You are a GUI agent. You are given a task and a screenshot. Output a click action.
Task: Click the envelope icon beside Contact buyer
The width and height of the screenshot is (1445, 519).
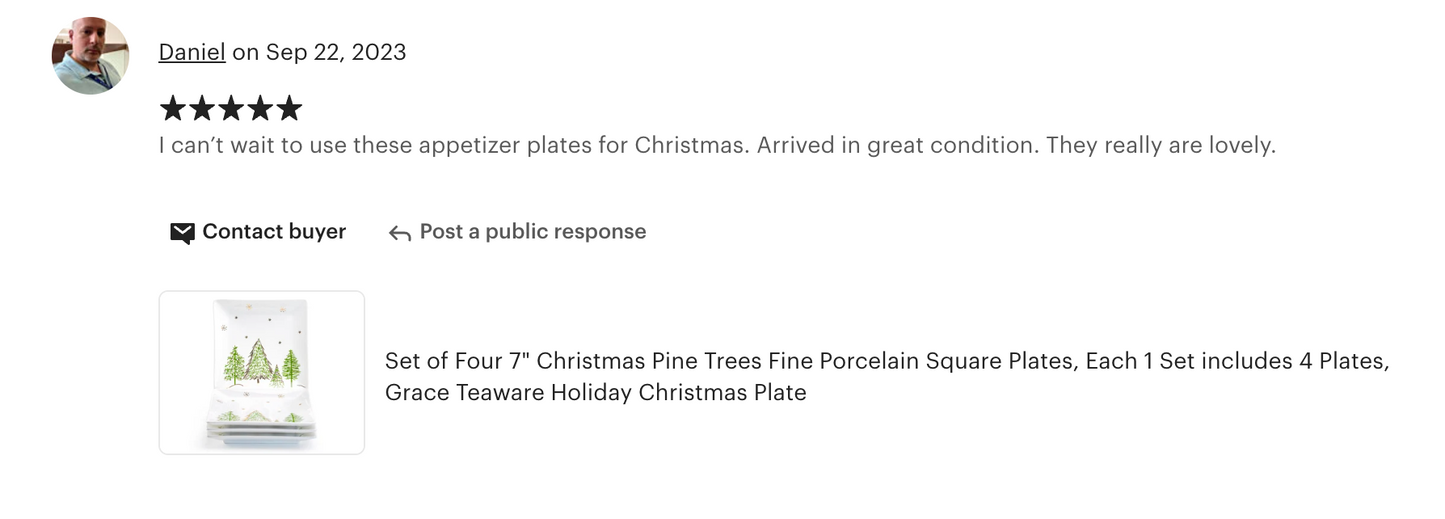click(182, 233)
